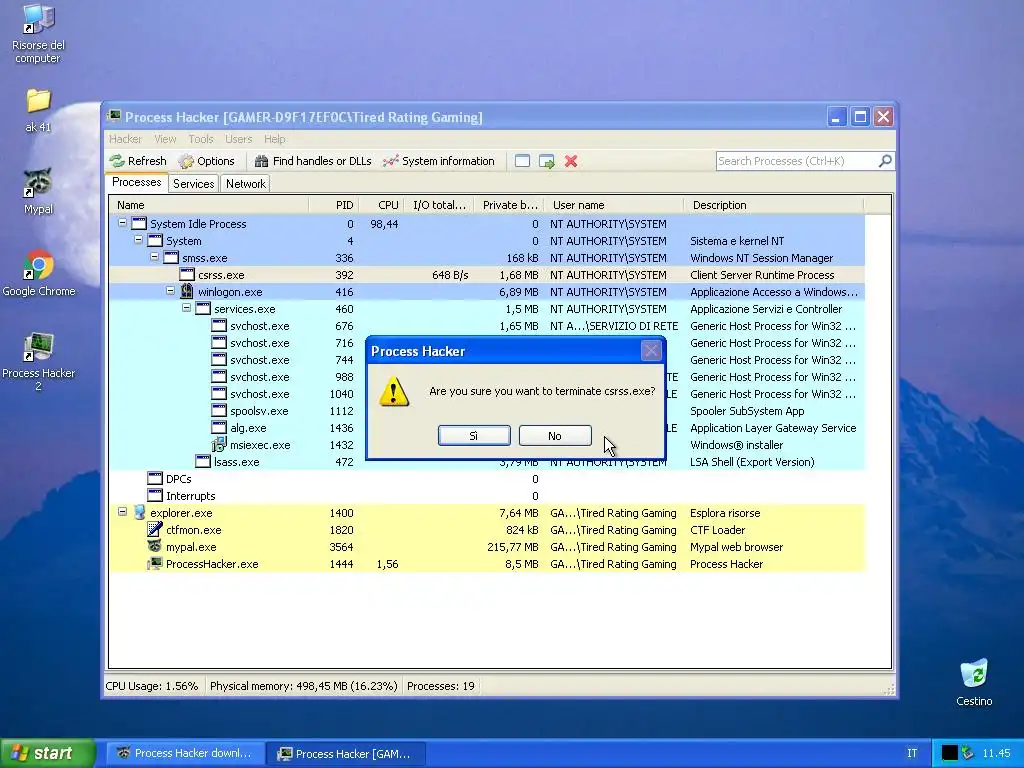Click the Physical memory status bar entry
The width and height of the screenshot is (1024, 768).
pos(304,686)
